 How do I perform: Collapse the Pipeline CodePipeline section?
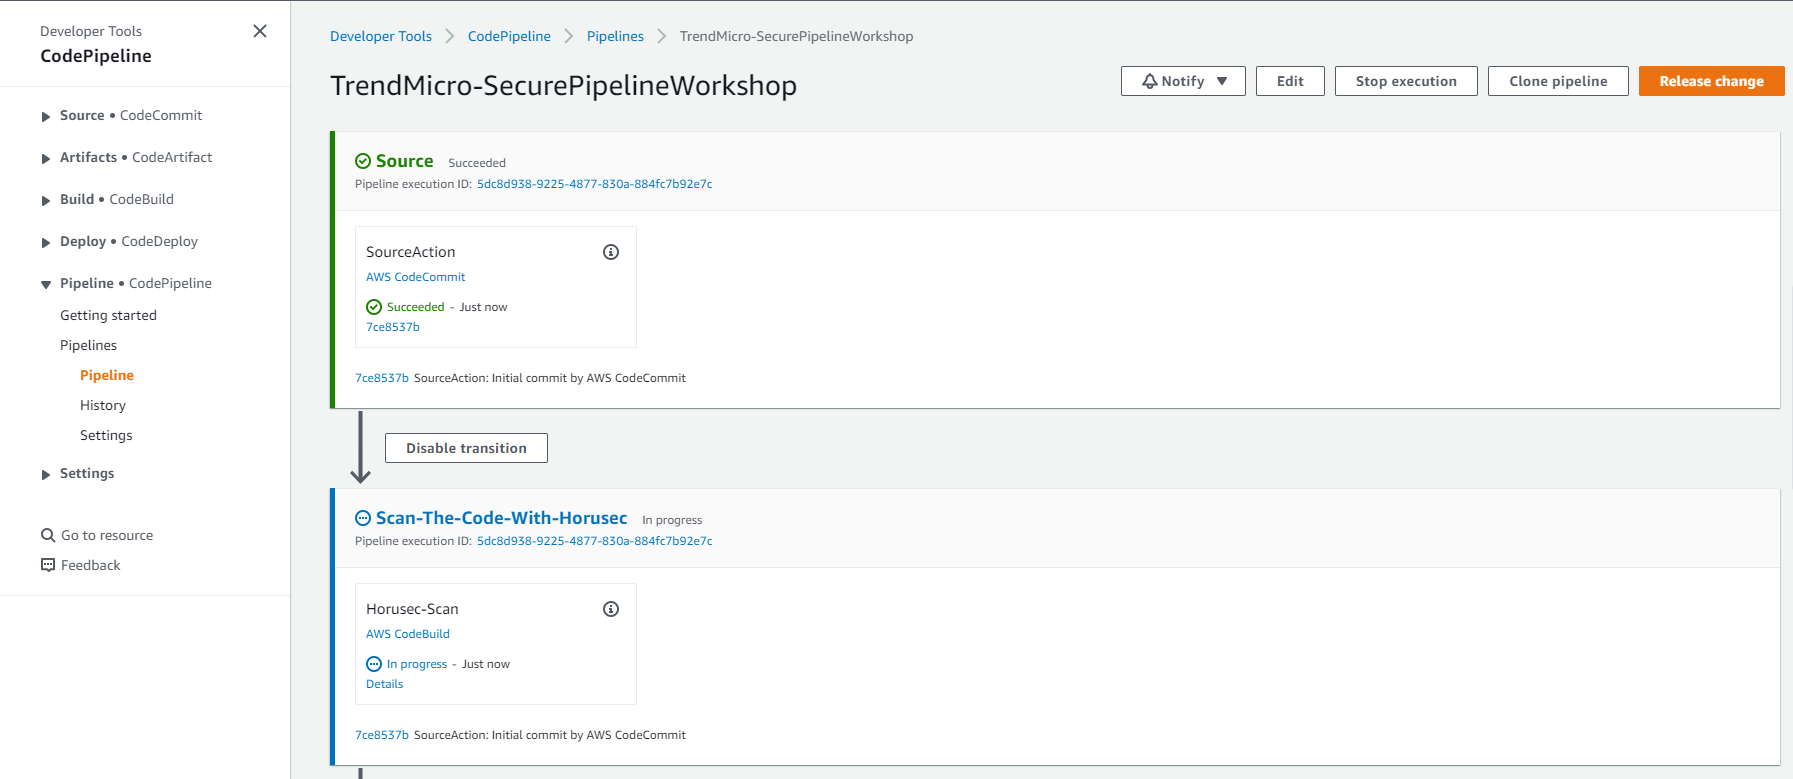46,284
